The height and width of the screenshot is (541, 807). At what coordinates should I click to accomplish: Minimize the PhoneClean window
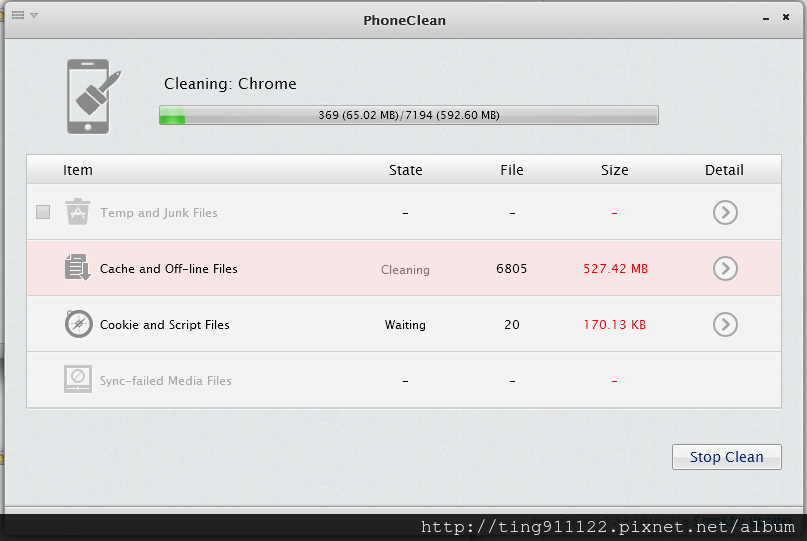pos(766,18)
